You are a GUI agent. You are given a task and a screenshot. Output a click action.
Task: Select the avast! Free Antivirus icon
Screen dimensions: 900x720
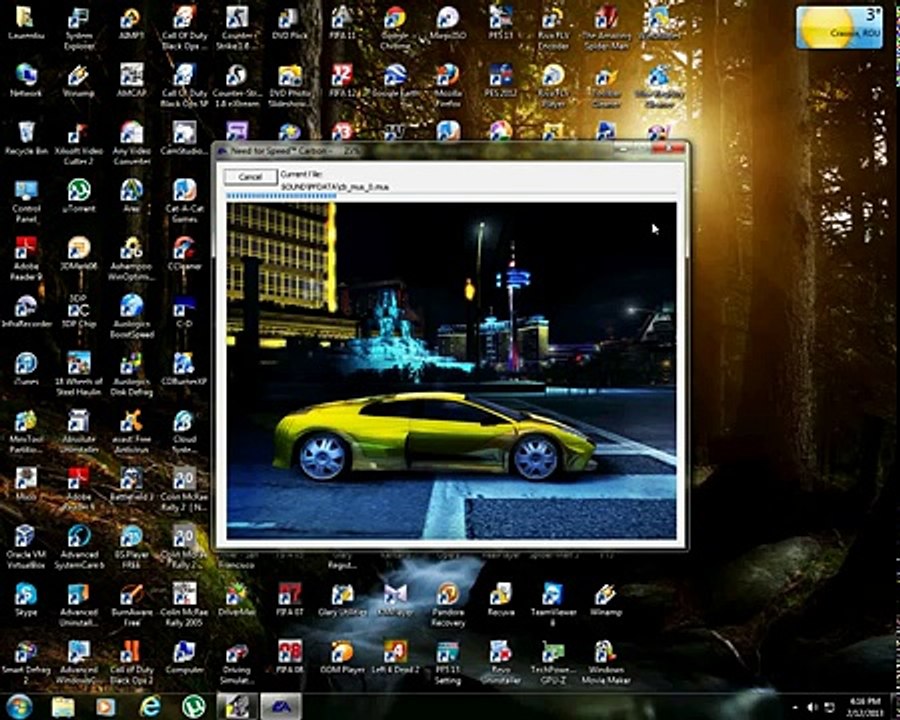131,432
